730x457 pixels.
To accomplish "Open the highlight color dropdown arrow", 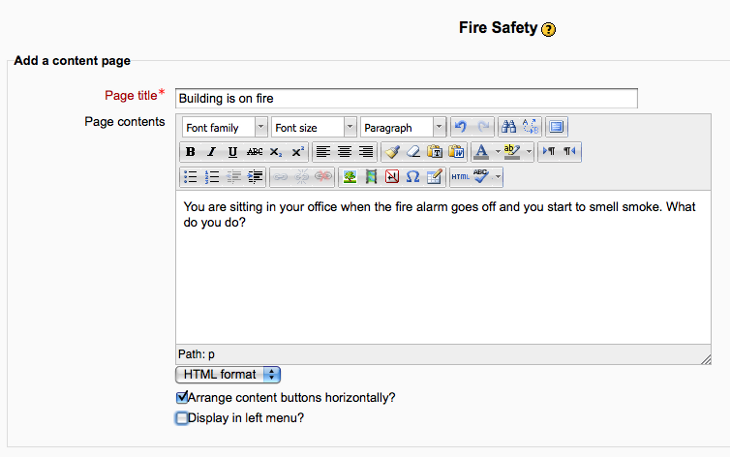I will (528, 152).
